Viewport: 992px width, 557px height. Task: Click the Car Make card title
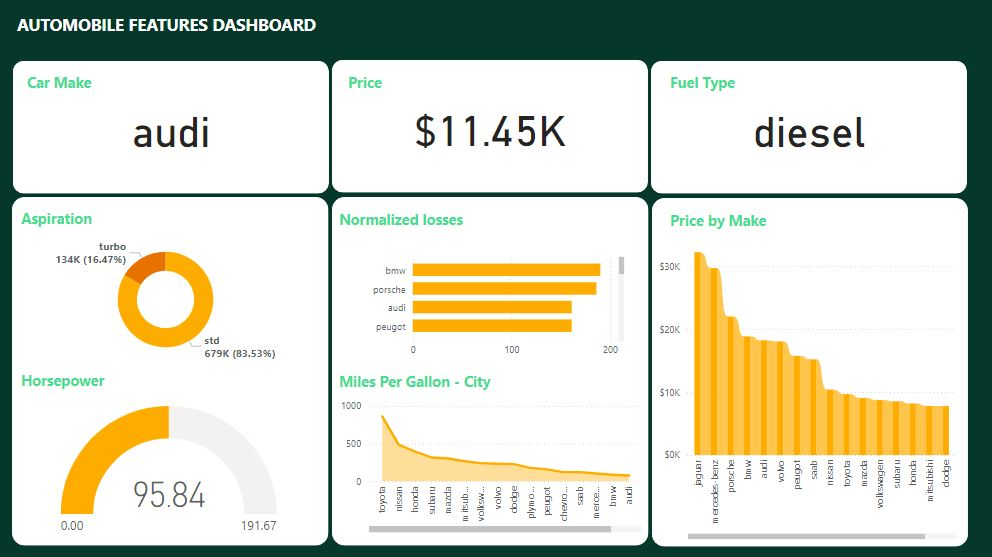coord(59,83)
